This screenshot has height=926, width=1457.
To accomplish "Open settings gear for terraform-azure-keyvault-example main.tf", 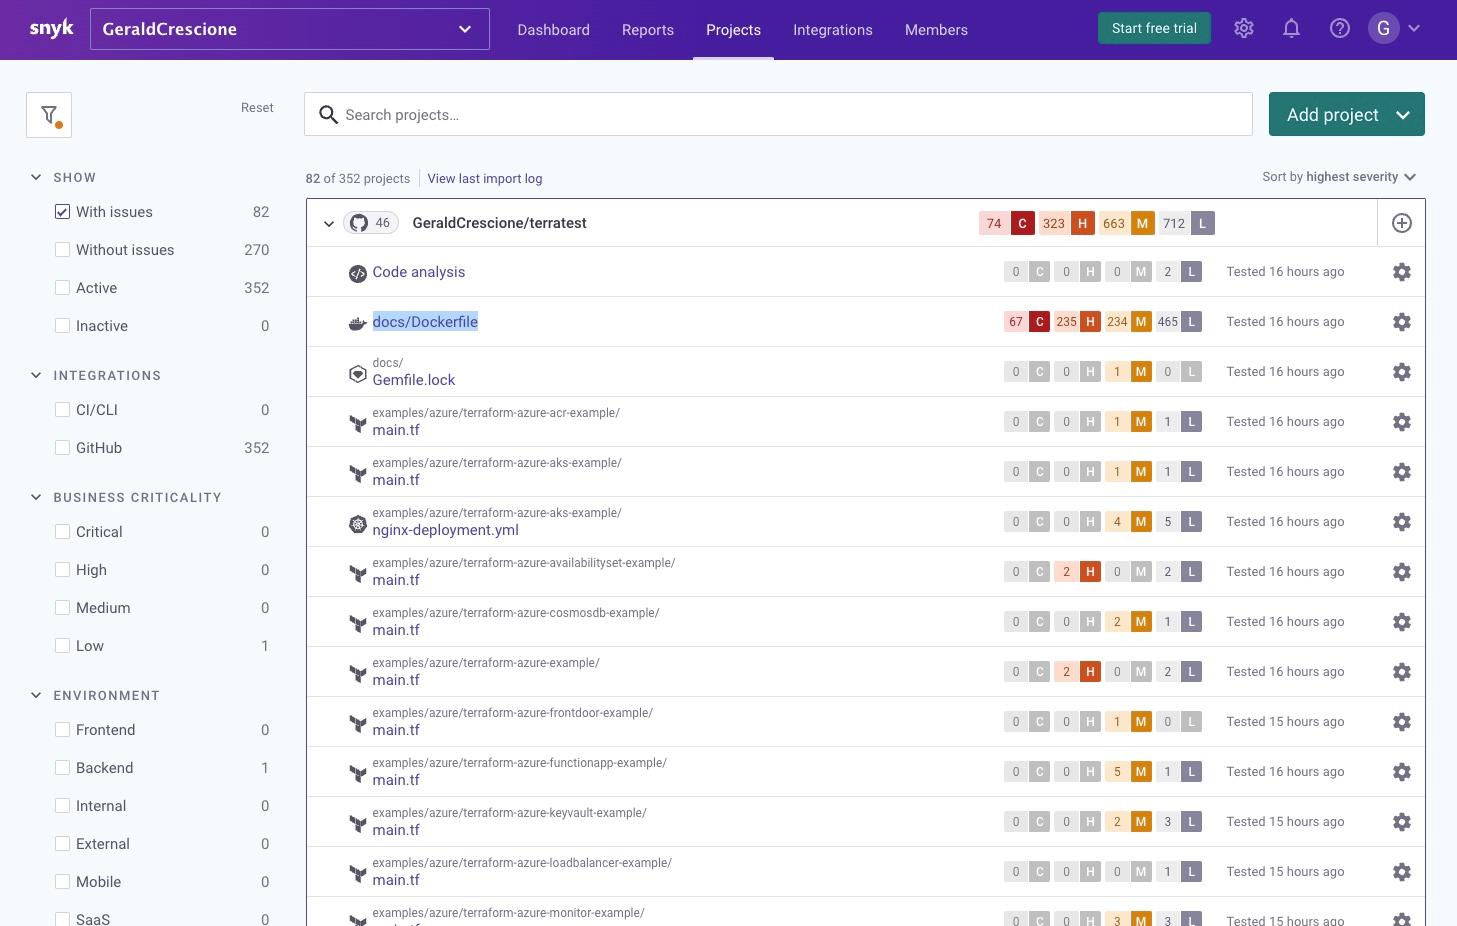I will coord(1402,822).
